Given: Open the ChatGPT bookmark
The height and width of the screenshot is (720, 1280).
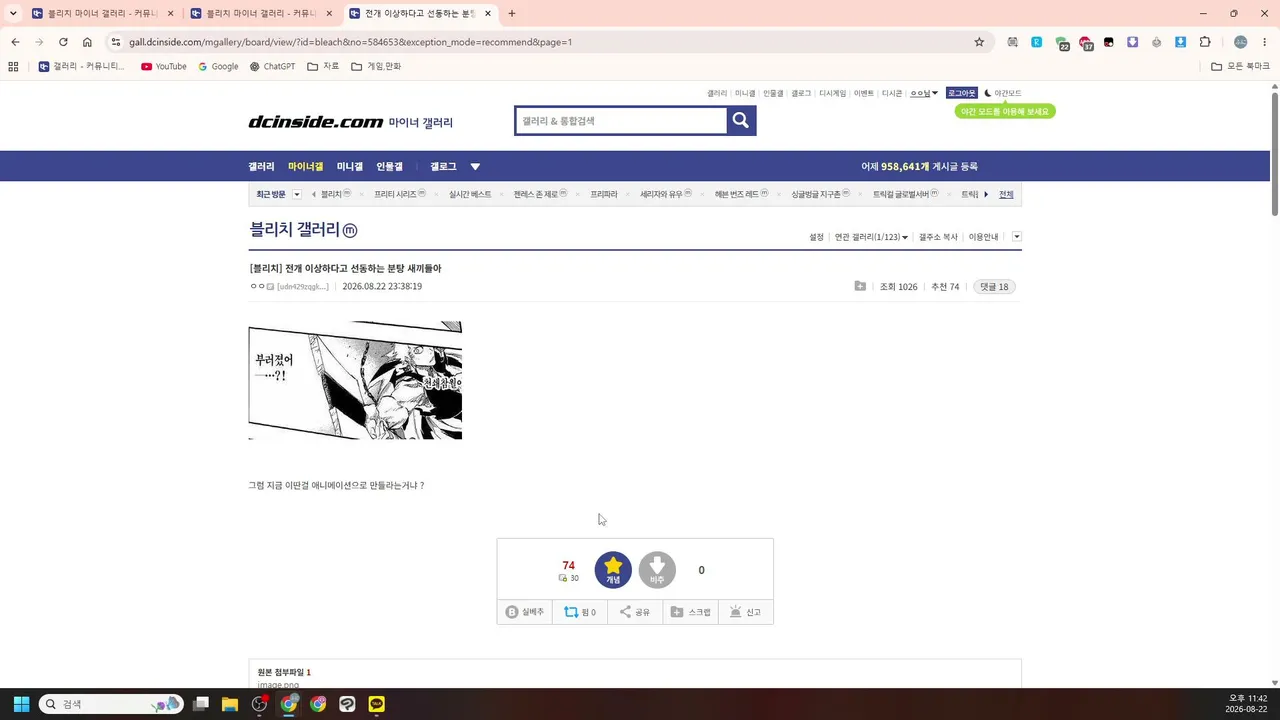Looking at the screenshot, I should pos(272,67).
